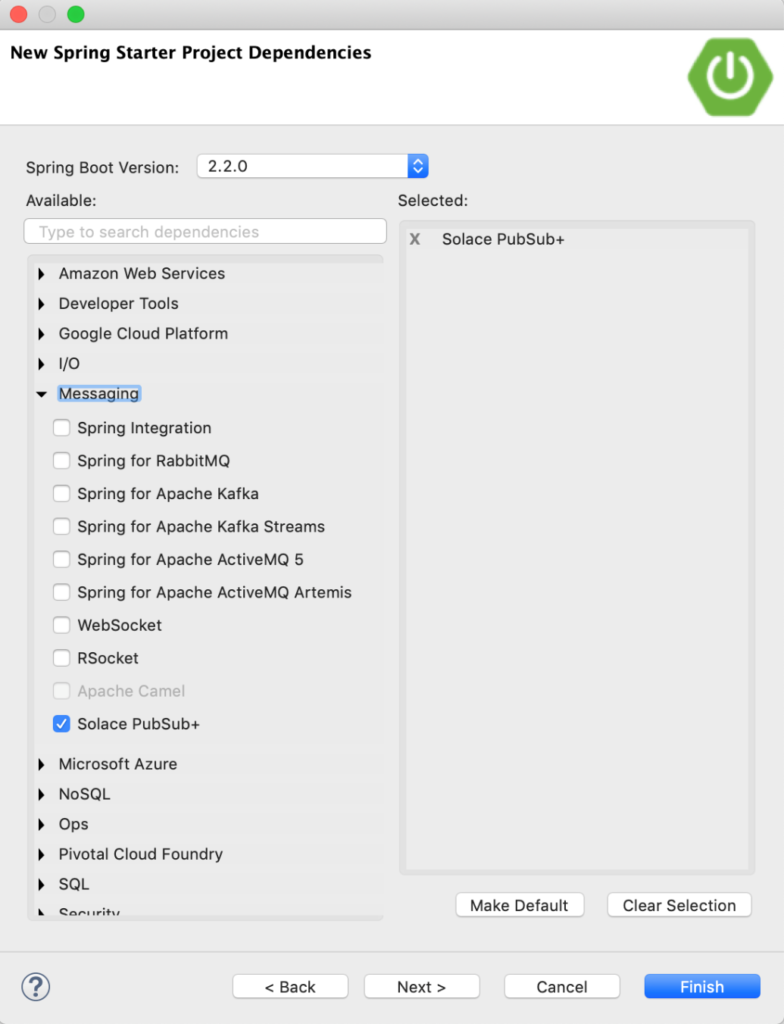Click the Pivotal Cloud Foundry label
The image size is (784, 1024).
[x=140, y=854]
